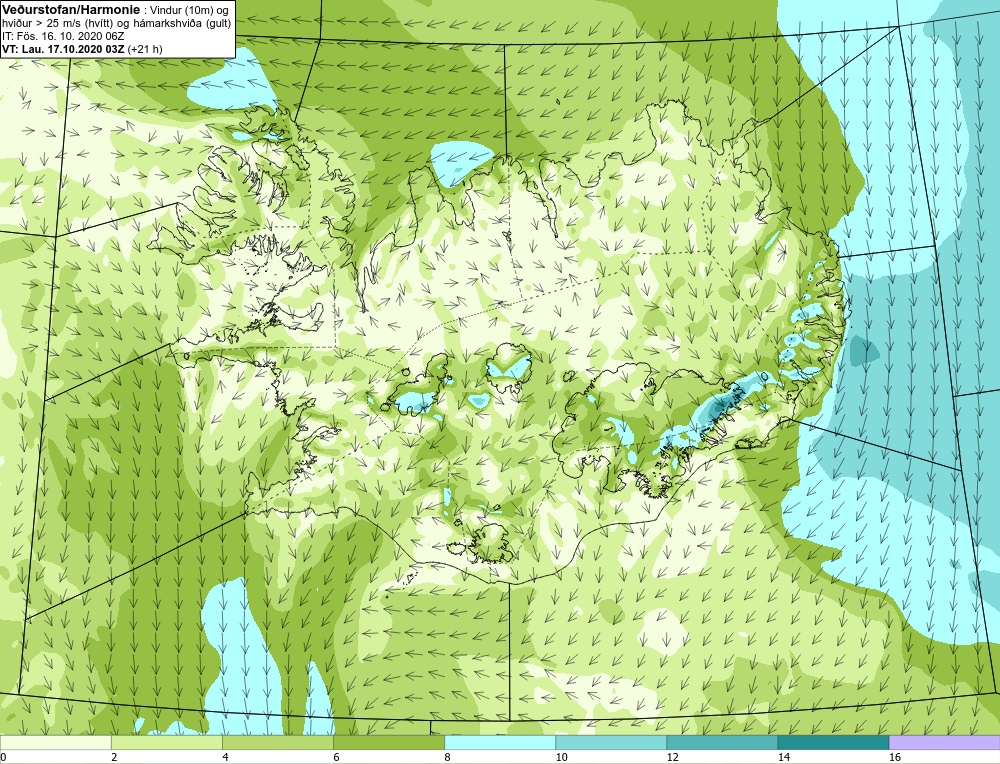This screenshot has height=764, width=1000.
Task: Click the 8–10 m/s light cyan swatch
Action: pos(500,742)
